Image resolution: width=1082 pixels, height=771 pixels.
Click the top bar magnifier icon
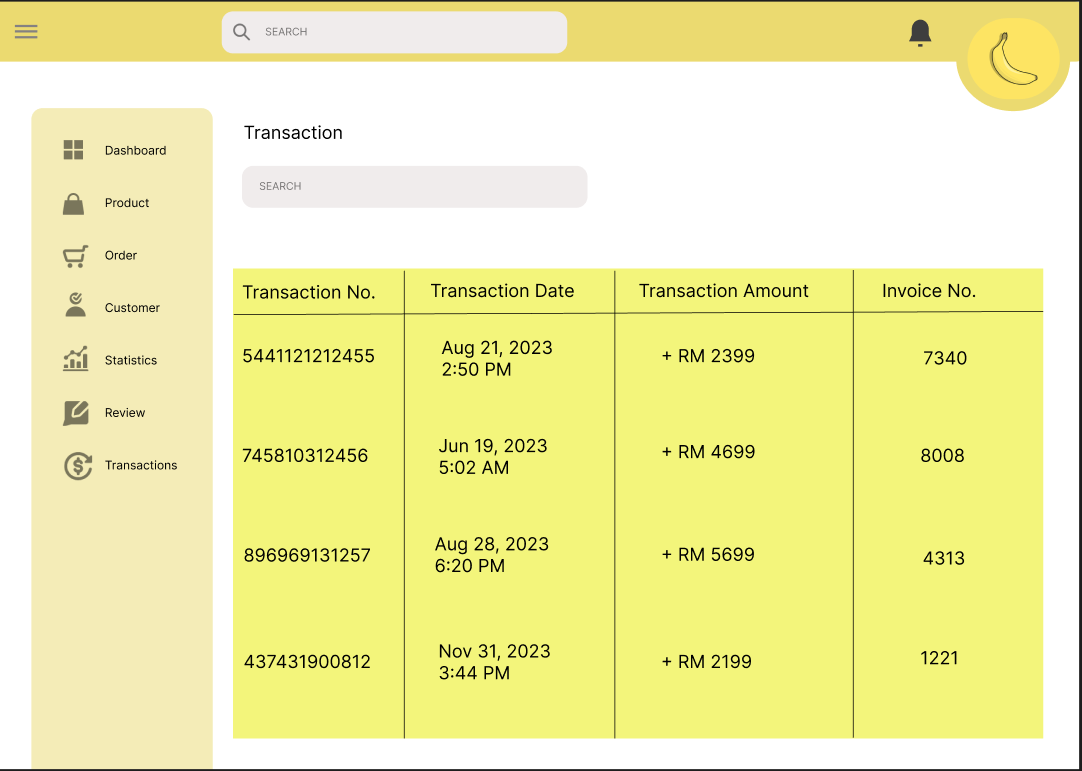(241, 32)
